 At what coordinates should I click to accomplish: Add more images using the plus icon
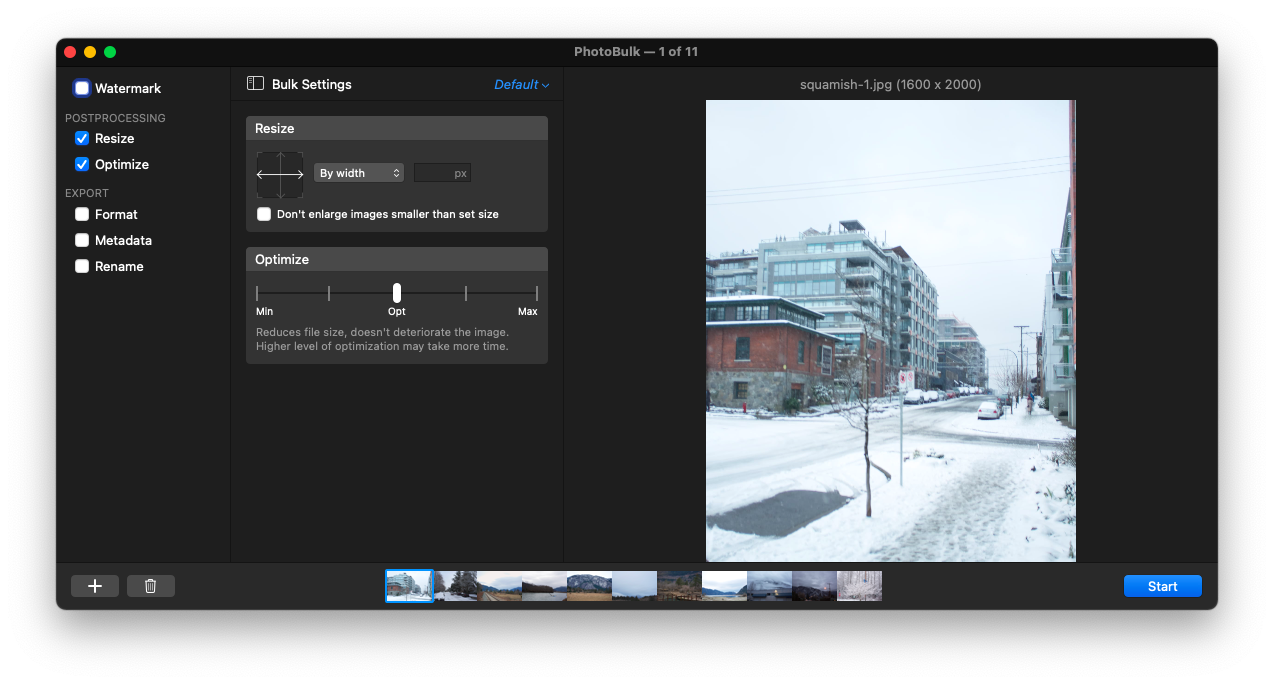click(94, 585)
